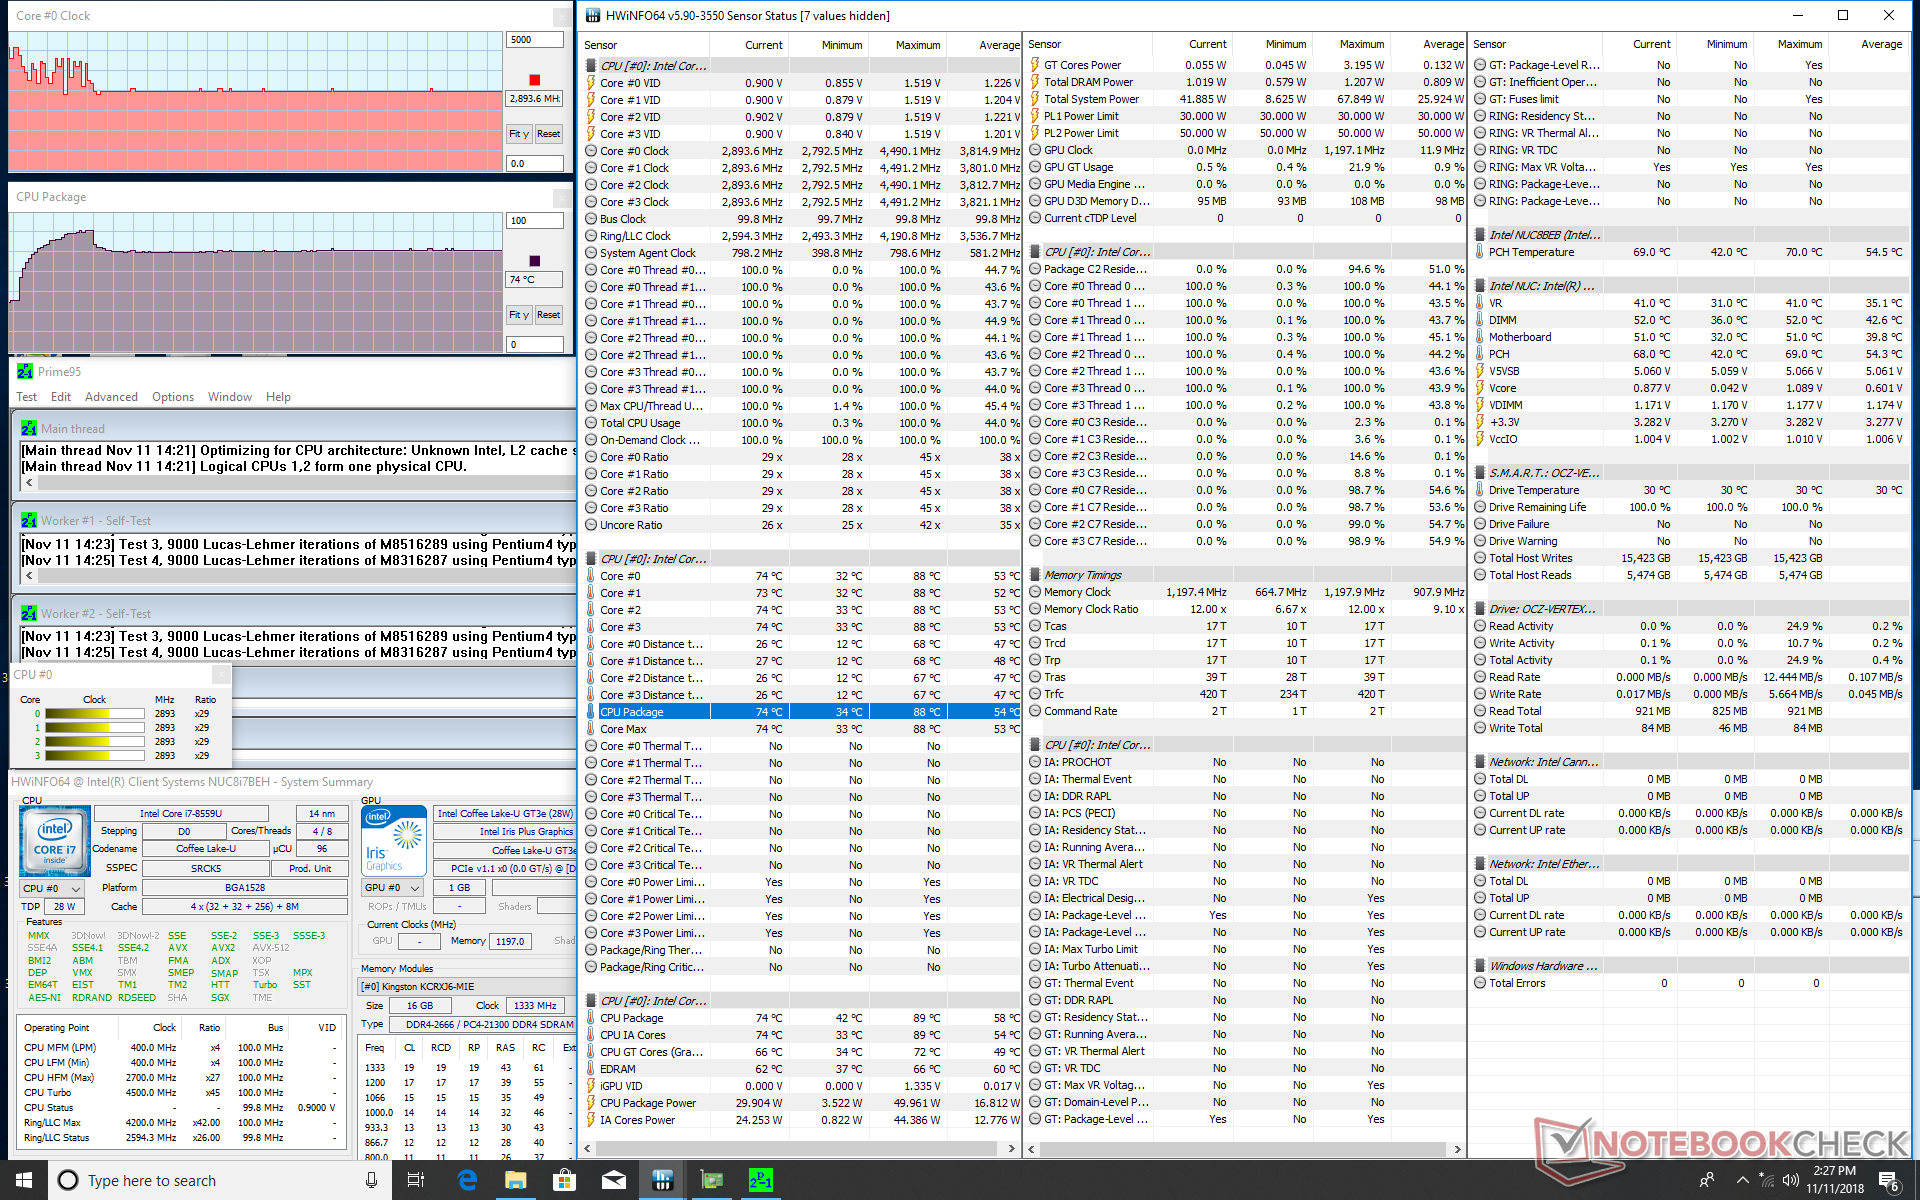Open HWiNFO from the taskbar
1920x1200 pixels.
(x=663, y=1181)
